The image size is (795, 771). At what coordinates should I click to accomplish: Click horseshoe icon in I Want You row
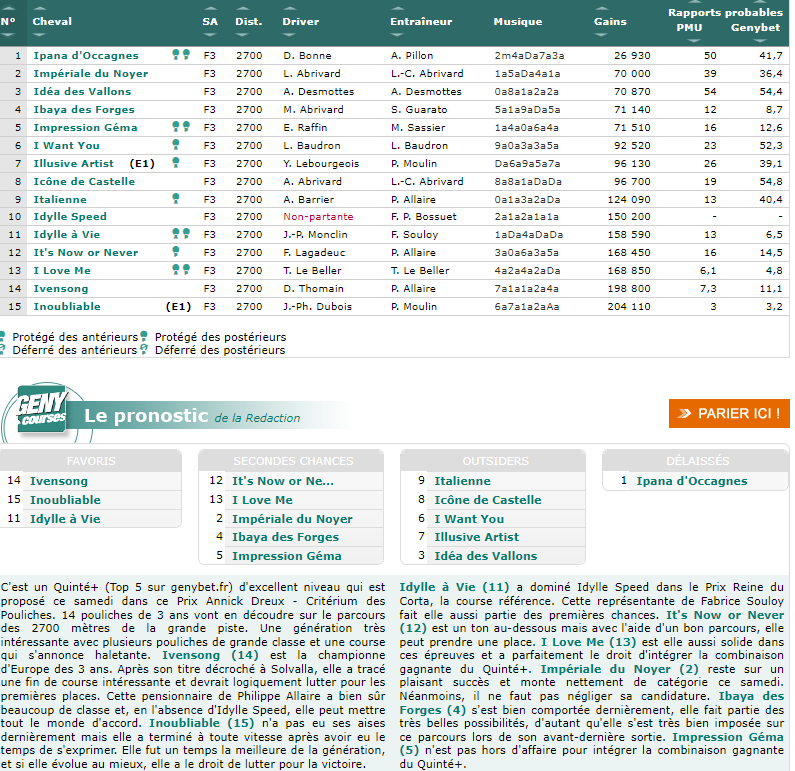point(175,145)
